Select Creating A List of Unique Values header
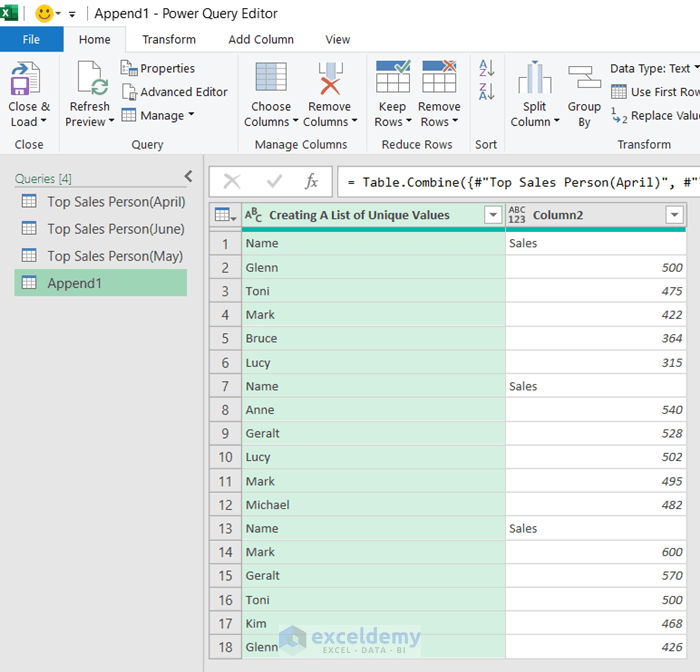Viewport: 700px width, 672px height. [x=359, y=215]
